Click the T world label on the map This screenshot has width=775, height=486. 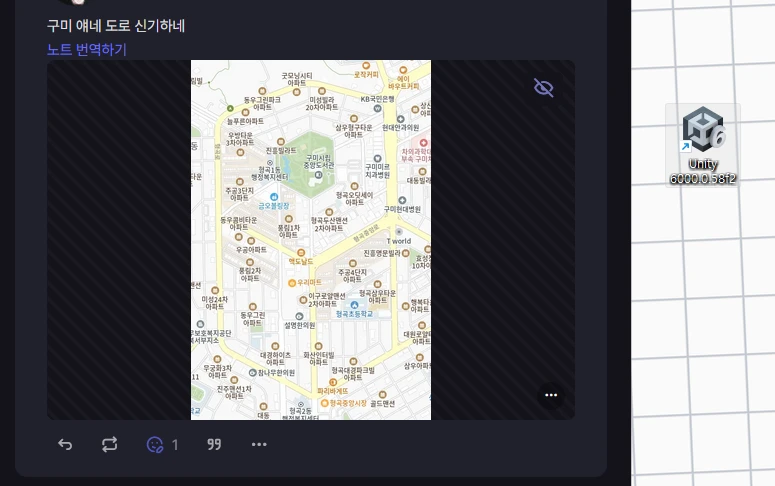tap(399, 241)
